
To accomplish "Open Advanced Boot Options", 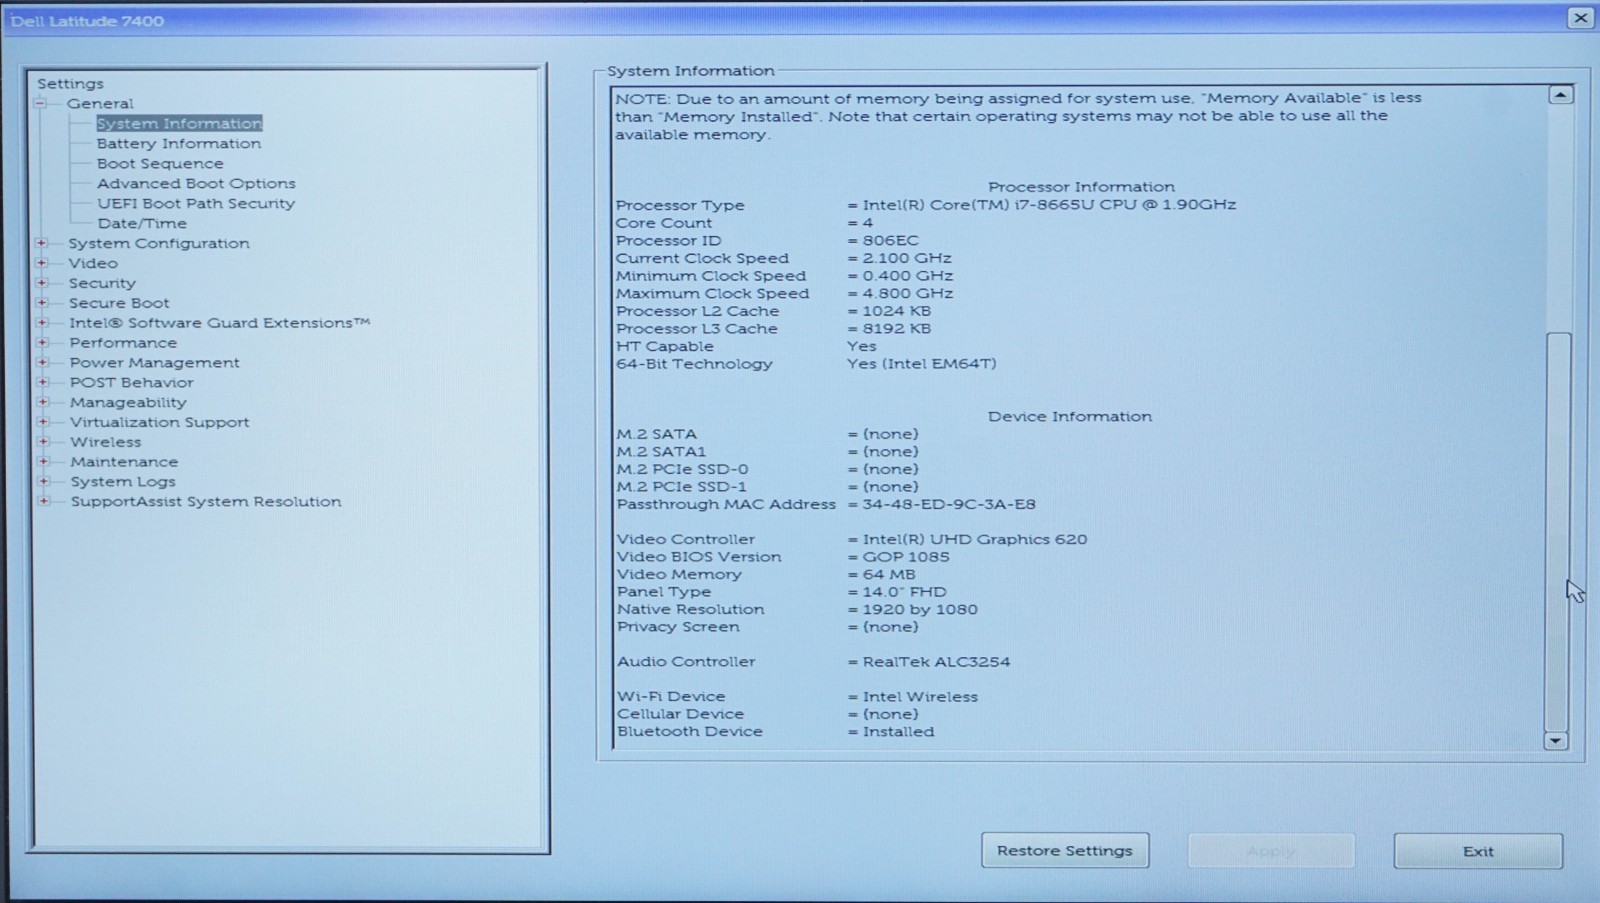I will 196,183.
